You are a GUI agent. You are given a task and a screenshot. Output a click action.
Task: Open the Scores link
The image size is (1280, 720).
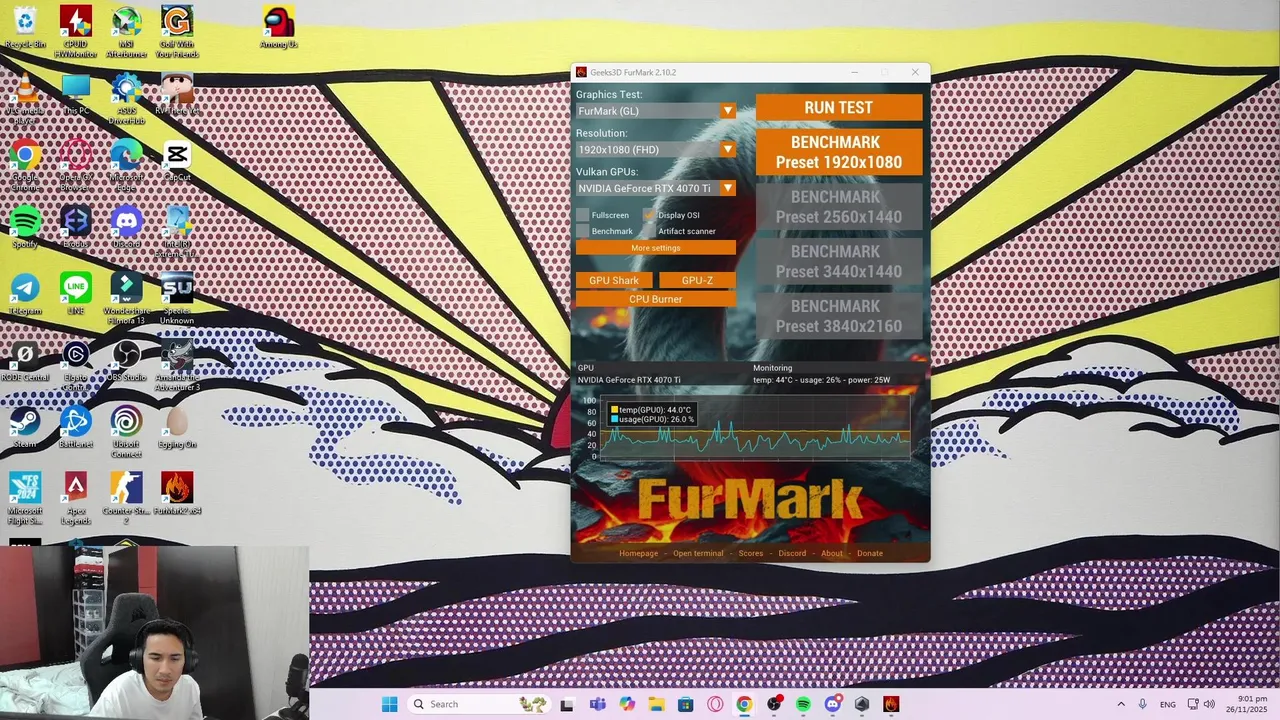click(x=751, y=553)
